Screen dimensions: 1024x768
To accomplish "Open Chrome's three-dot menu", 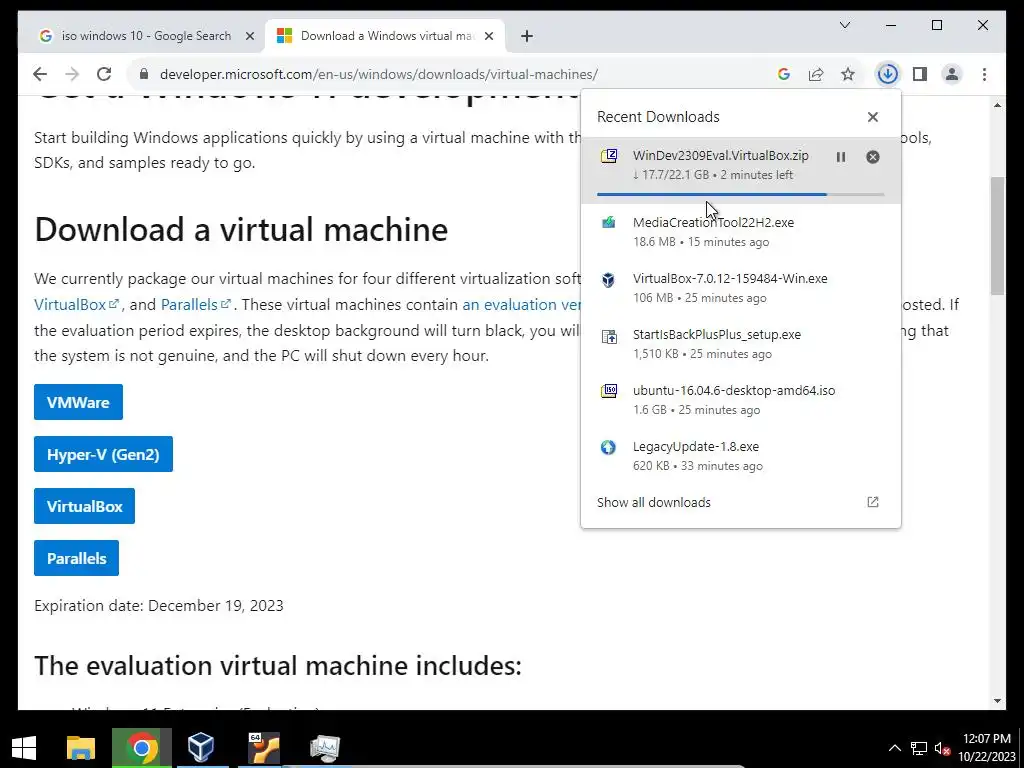I will (x=984, y=74).
